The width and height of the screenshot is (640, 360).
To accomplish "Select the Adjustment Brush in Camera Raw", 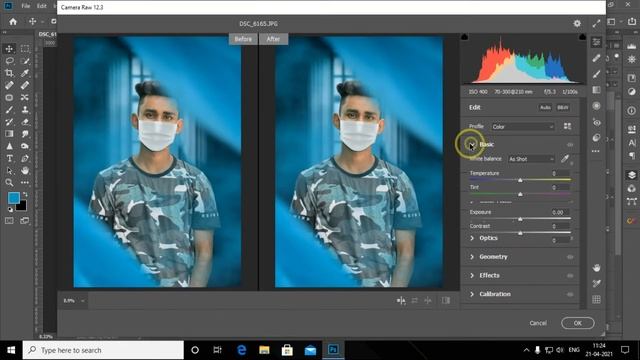I will 596,74.
